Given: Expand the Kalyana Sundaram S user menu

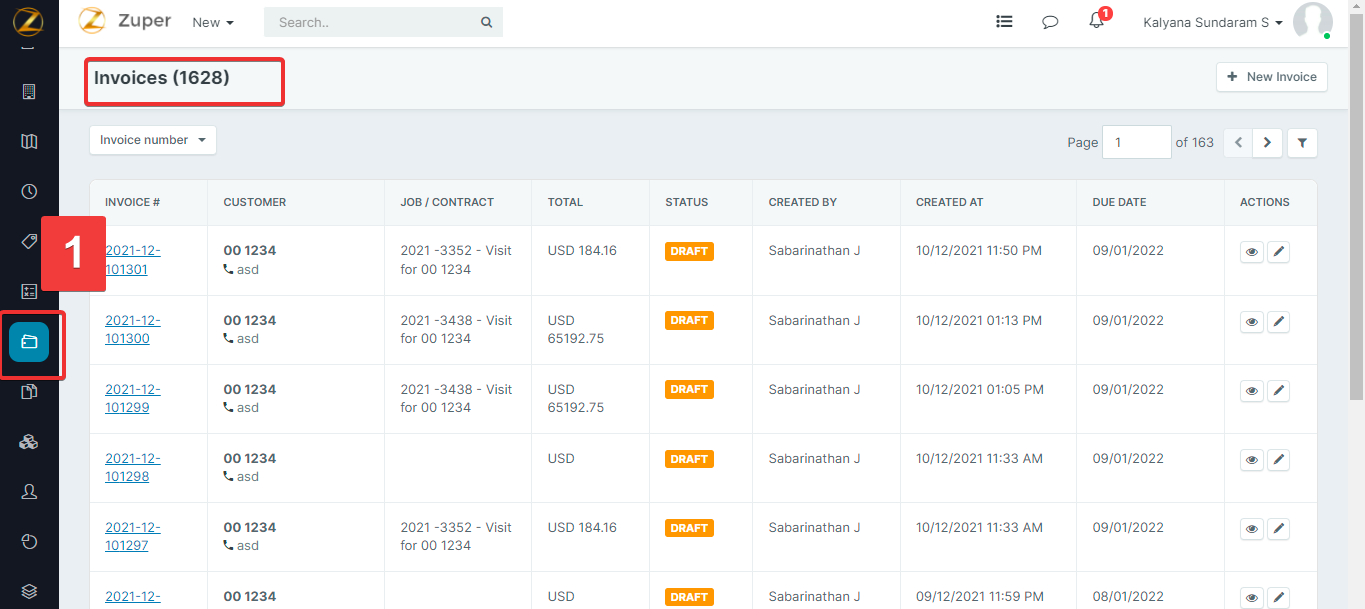Looking at the screenshot, I should [x=1212, y=22].
